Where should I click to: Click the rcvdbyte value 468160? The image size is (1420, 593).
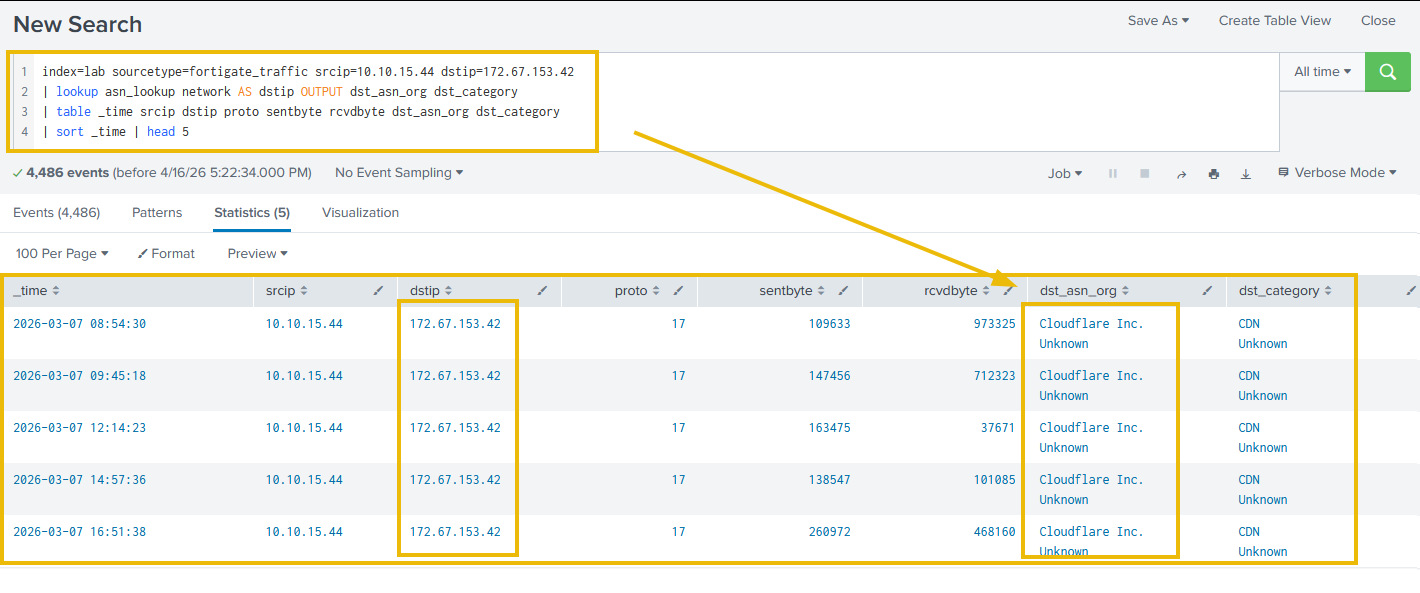[994, 532]
